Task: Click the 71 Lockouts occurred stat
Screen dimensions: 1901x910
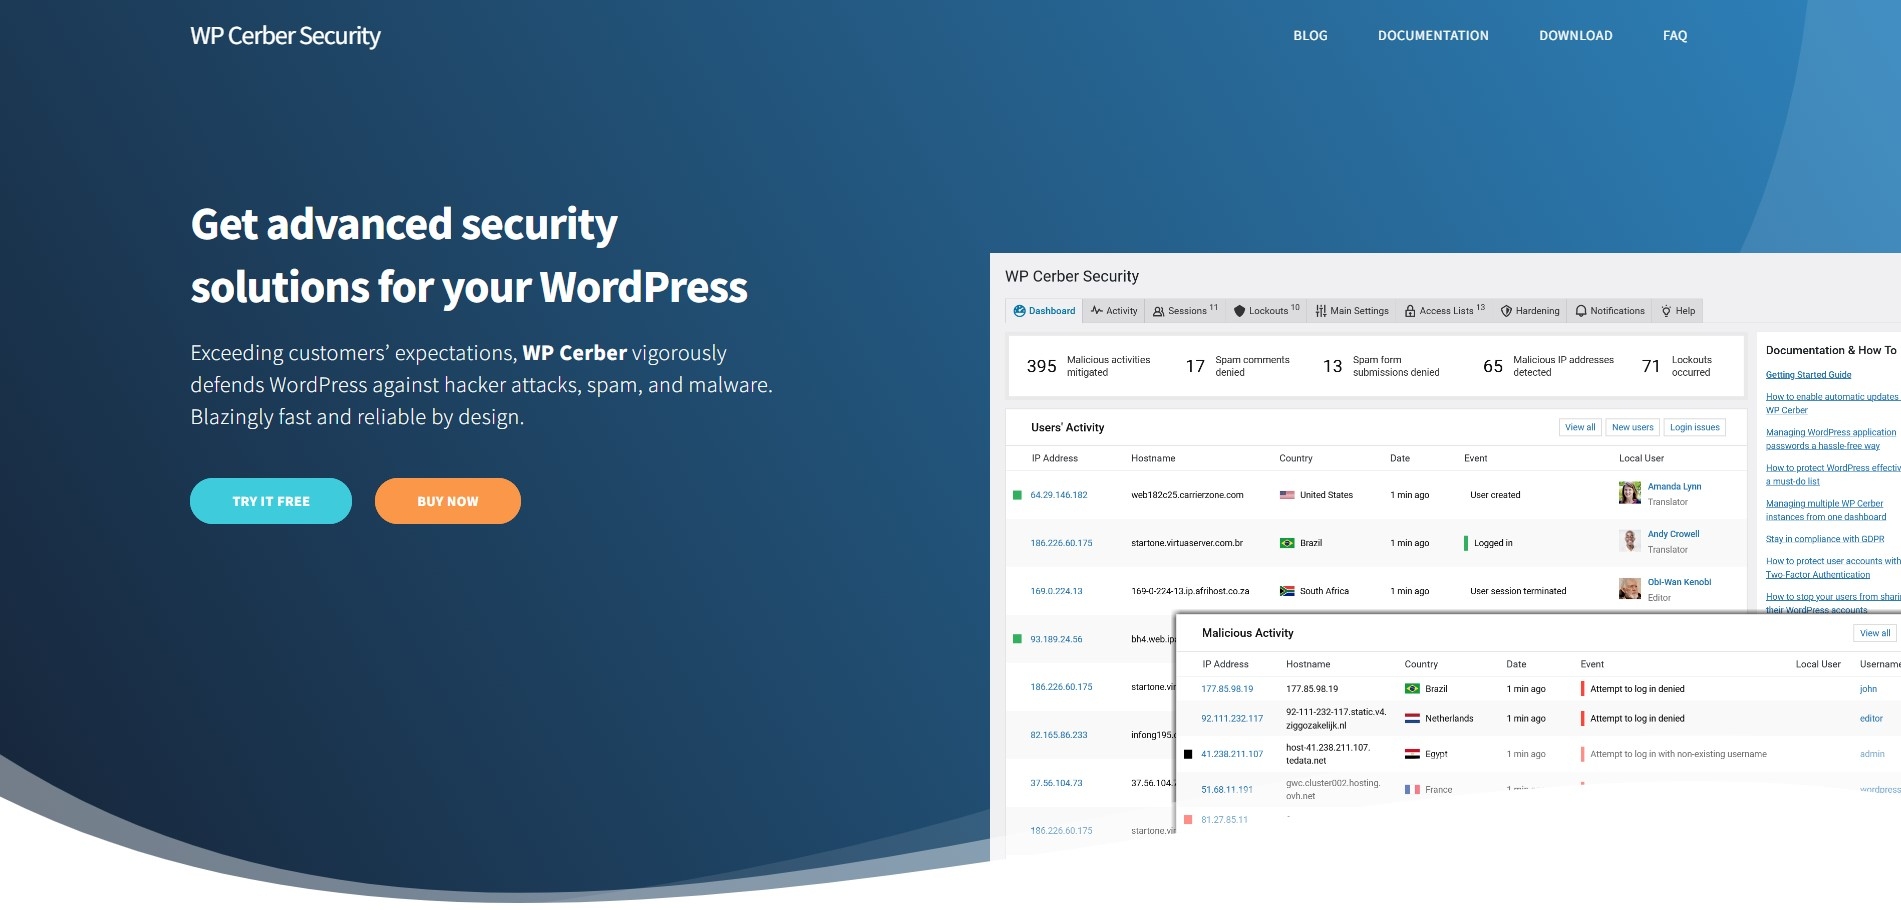Action: pos(1676,366)
